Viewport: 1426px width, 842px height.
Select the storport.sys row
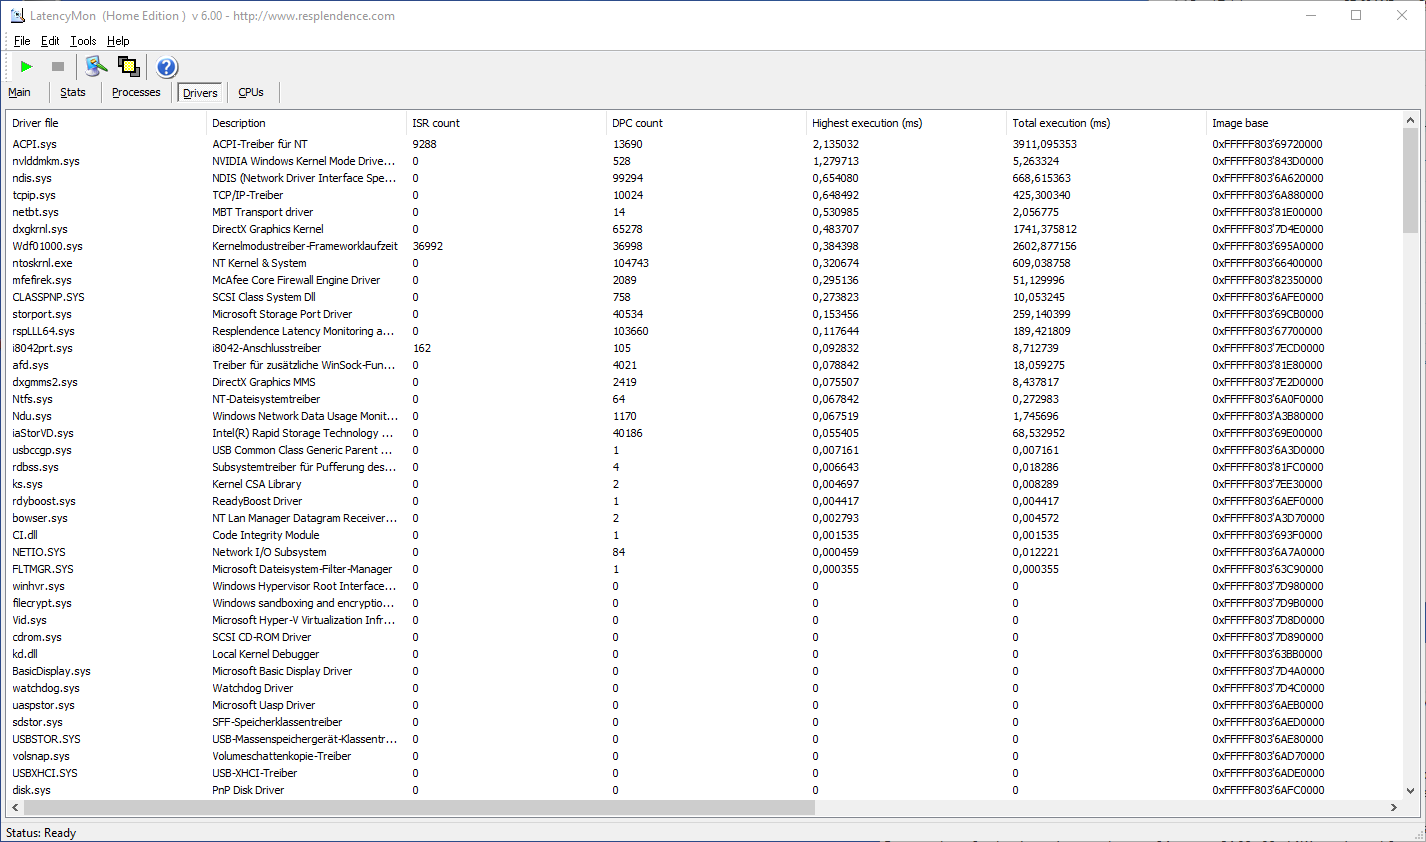tap(704, 314)
